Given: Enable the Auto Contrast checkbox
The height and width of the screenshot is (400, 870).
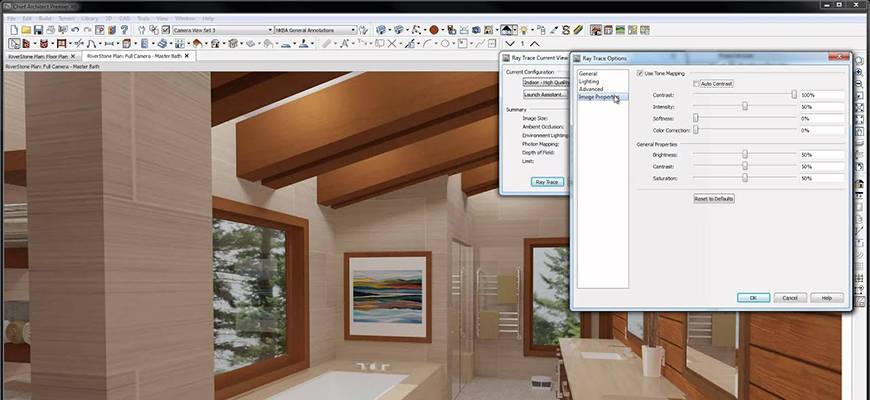Looking at the screenshot, I should (x=697, y=83).
